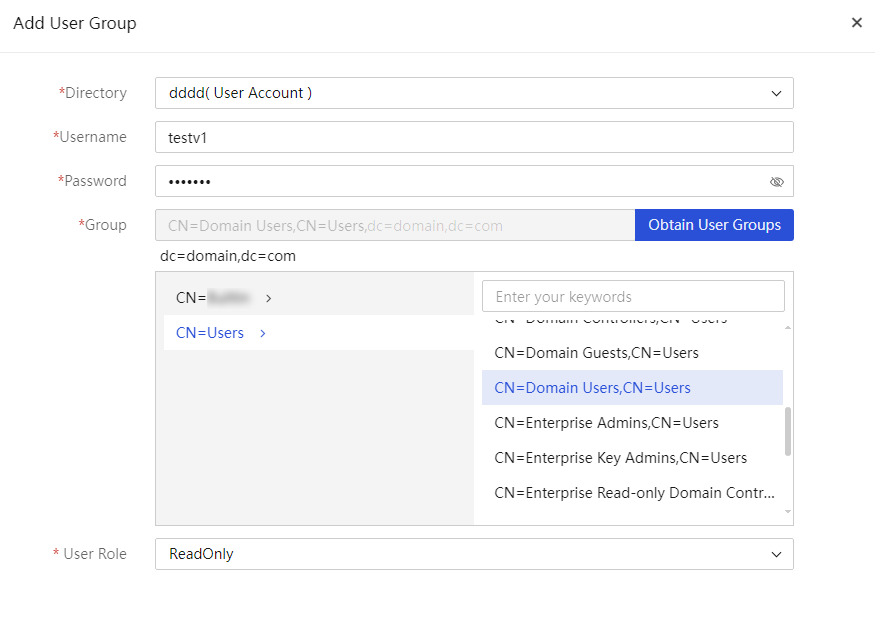Expand the chevron beside the blurred CN= entry
Image resolution: width=875 pixels, height=618 pixels.
pos(268,298)
